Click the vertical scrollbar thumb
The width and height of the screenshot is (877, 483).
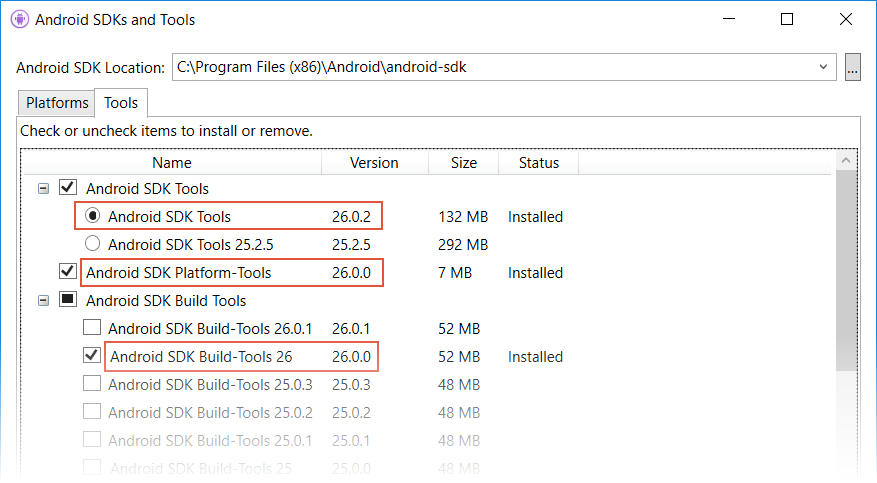[846, 270]
